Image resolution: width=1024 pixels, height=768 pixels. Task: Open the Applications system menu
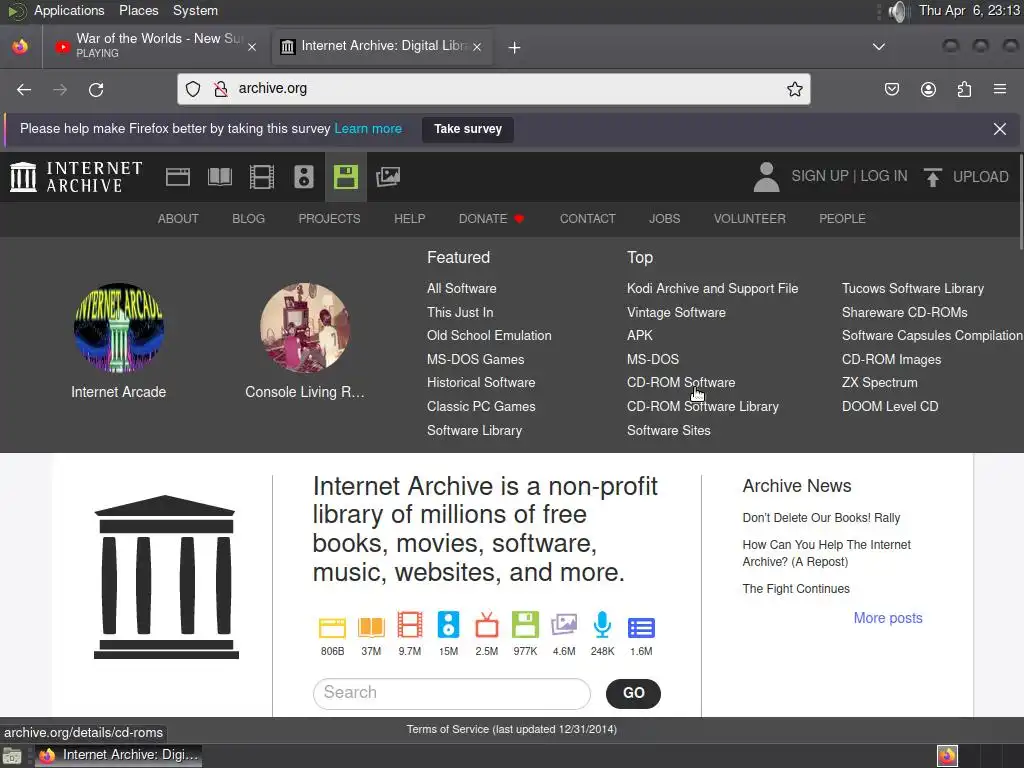(x=69, y=10)
